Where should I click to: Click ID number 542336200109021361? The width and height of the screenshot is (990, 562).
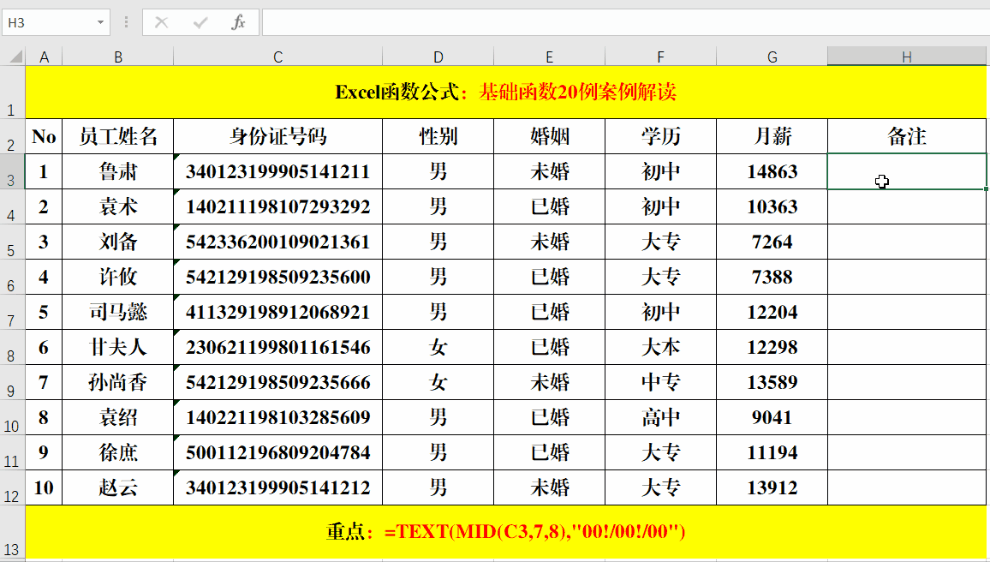pyautogui.click(x=278, y=242)
